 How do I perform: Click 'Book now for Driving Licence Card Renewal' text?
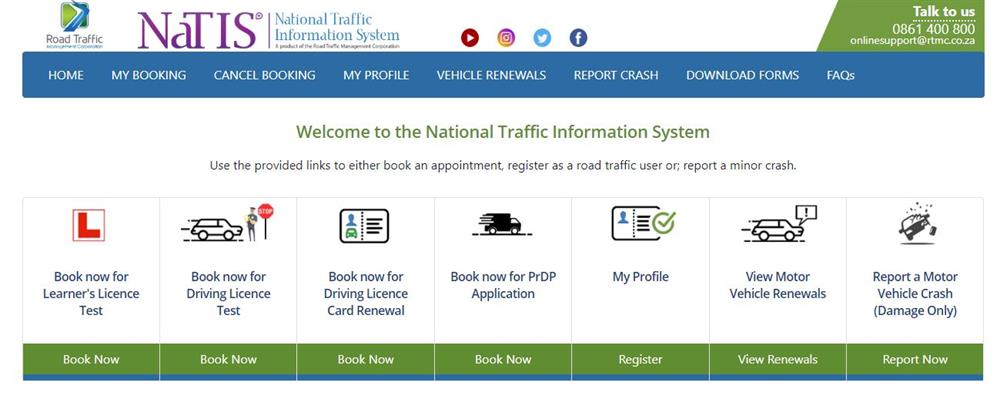(x=365, y=294)
